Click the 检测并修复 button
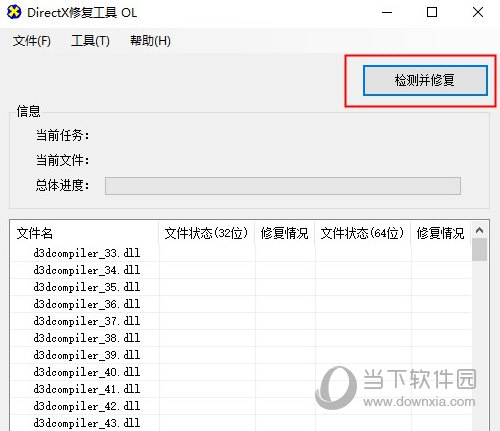 point(425,80)
